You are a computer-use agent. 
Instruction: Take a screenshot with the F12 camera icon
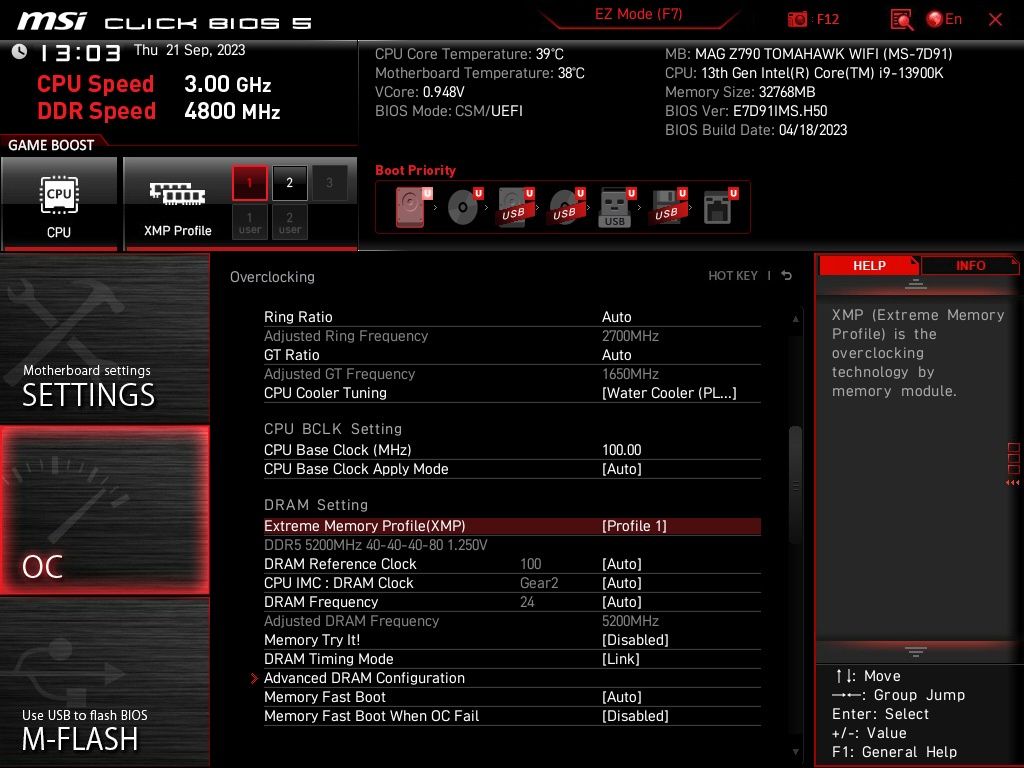pos(797,19)
